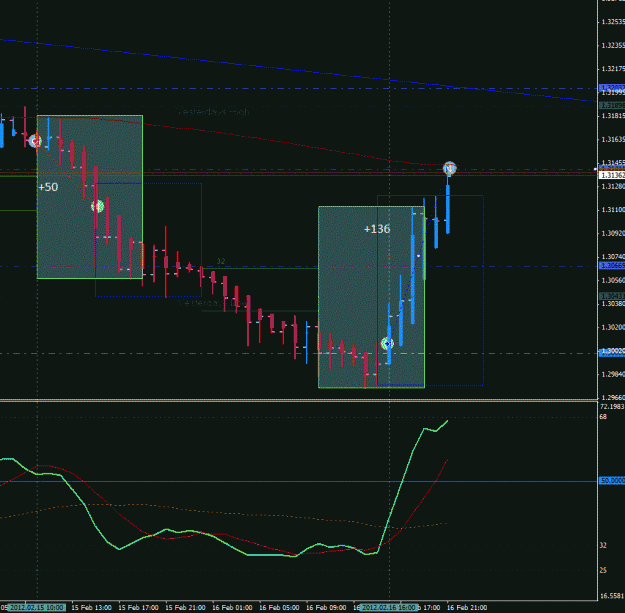
Task: Click the 32 indicator level value on the scale
Action: [603, 545]
